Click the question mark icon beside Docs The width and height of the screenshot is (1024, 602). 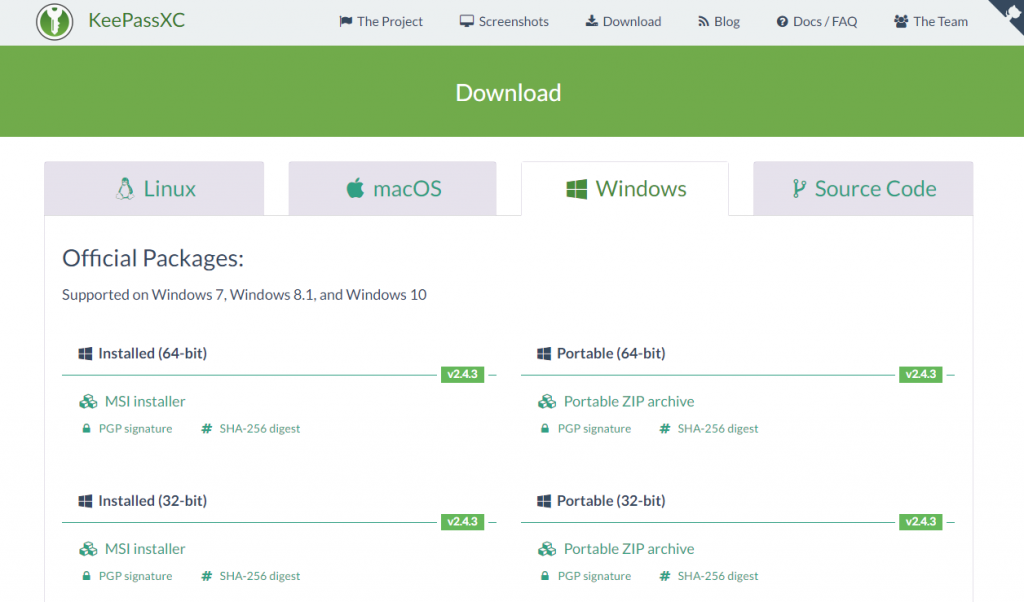782,22
